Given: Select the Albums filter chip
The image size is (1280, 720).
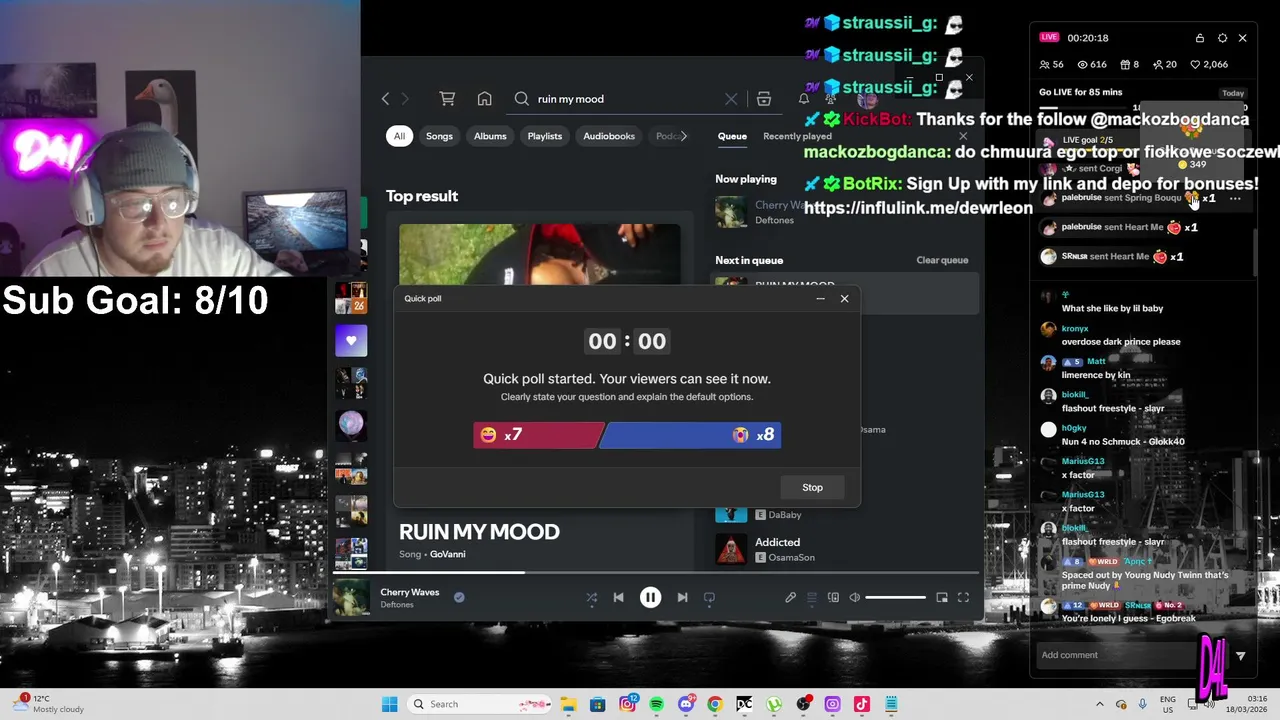Looking at the screenshot, I should 490,136.
